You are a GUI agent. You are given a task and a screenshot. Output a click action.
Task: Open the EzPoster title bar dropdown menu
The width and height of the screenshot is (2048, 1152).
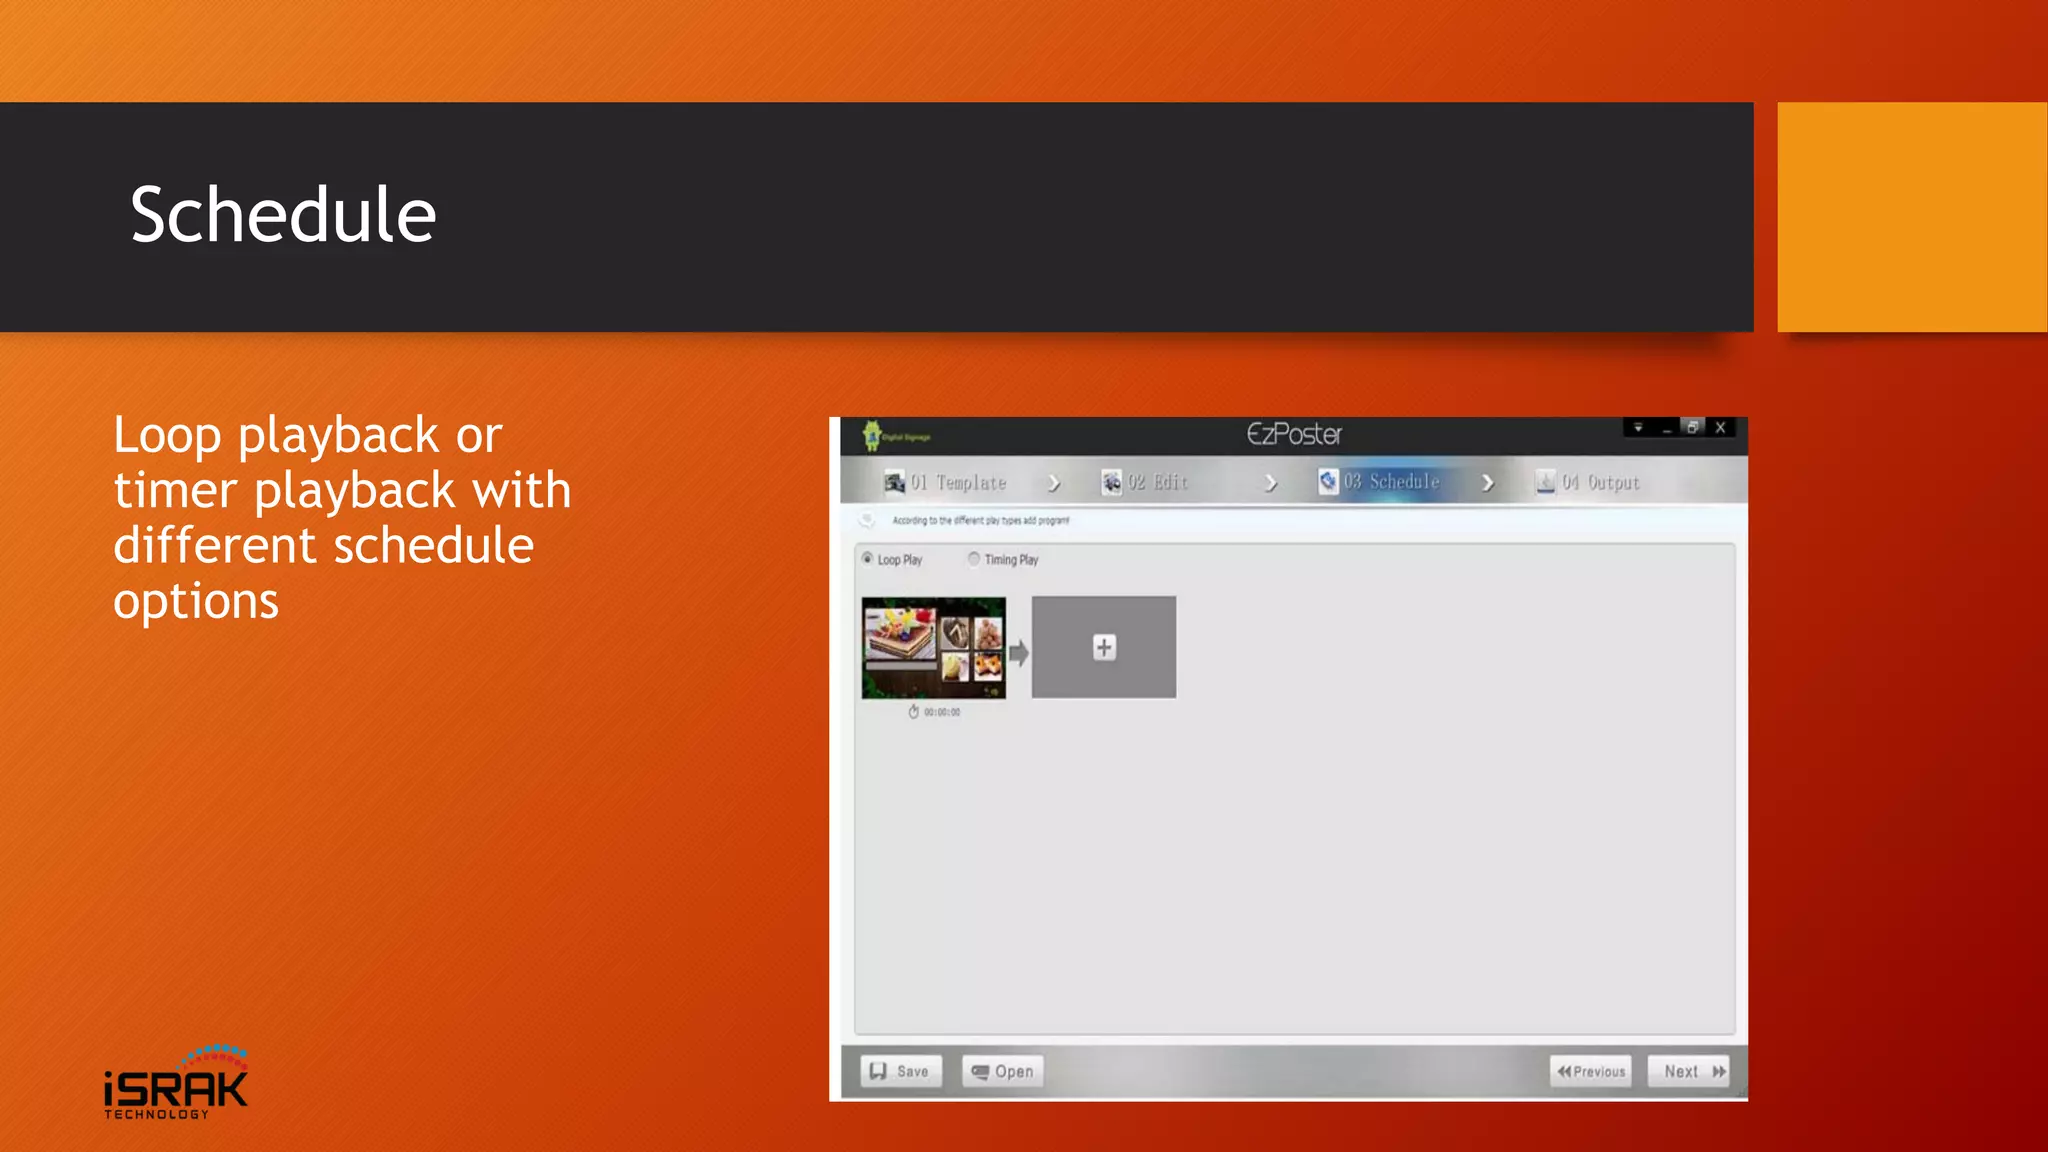tap(1638, 427)
